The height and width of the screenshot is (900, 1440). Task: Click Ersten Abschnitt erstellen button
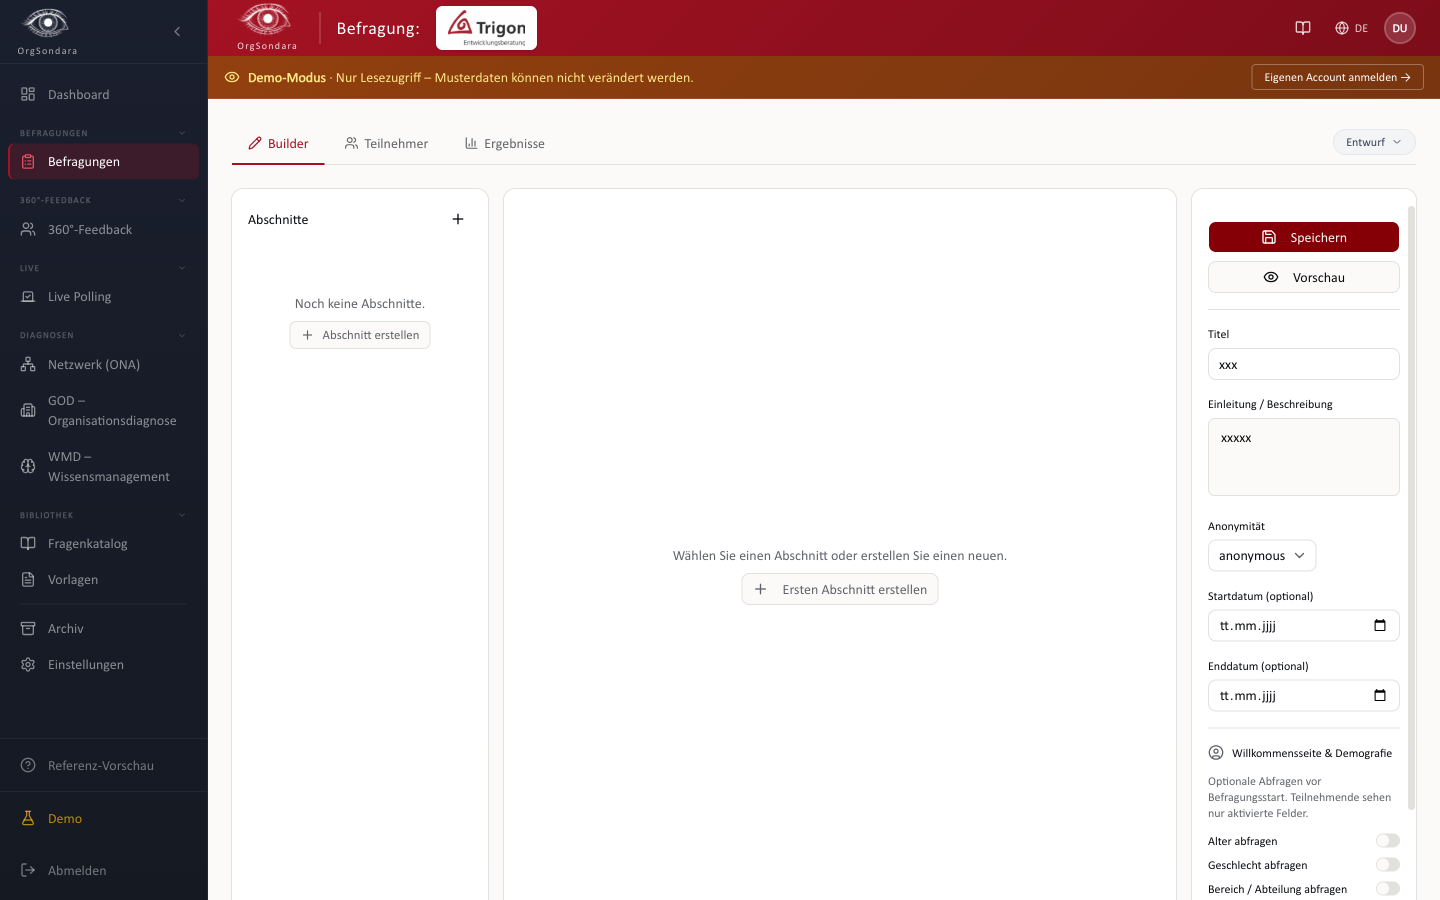[840, 589]
